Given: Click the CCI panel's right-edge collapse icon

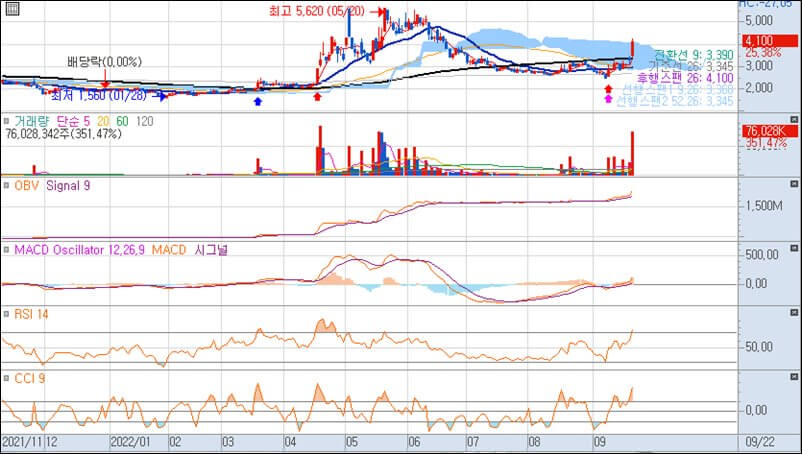Looking at the screenshot, I should click(x=794, y=377).
